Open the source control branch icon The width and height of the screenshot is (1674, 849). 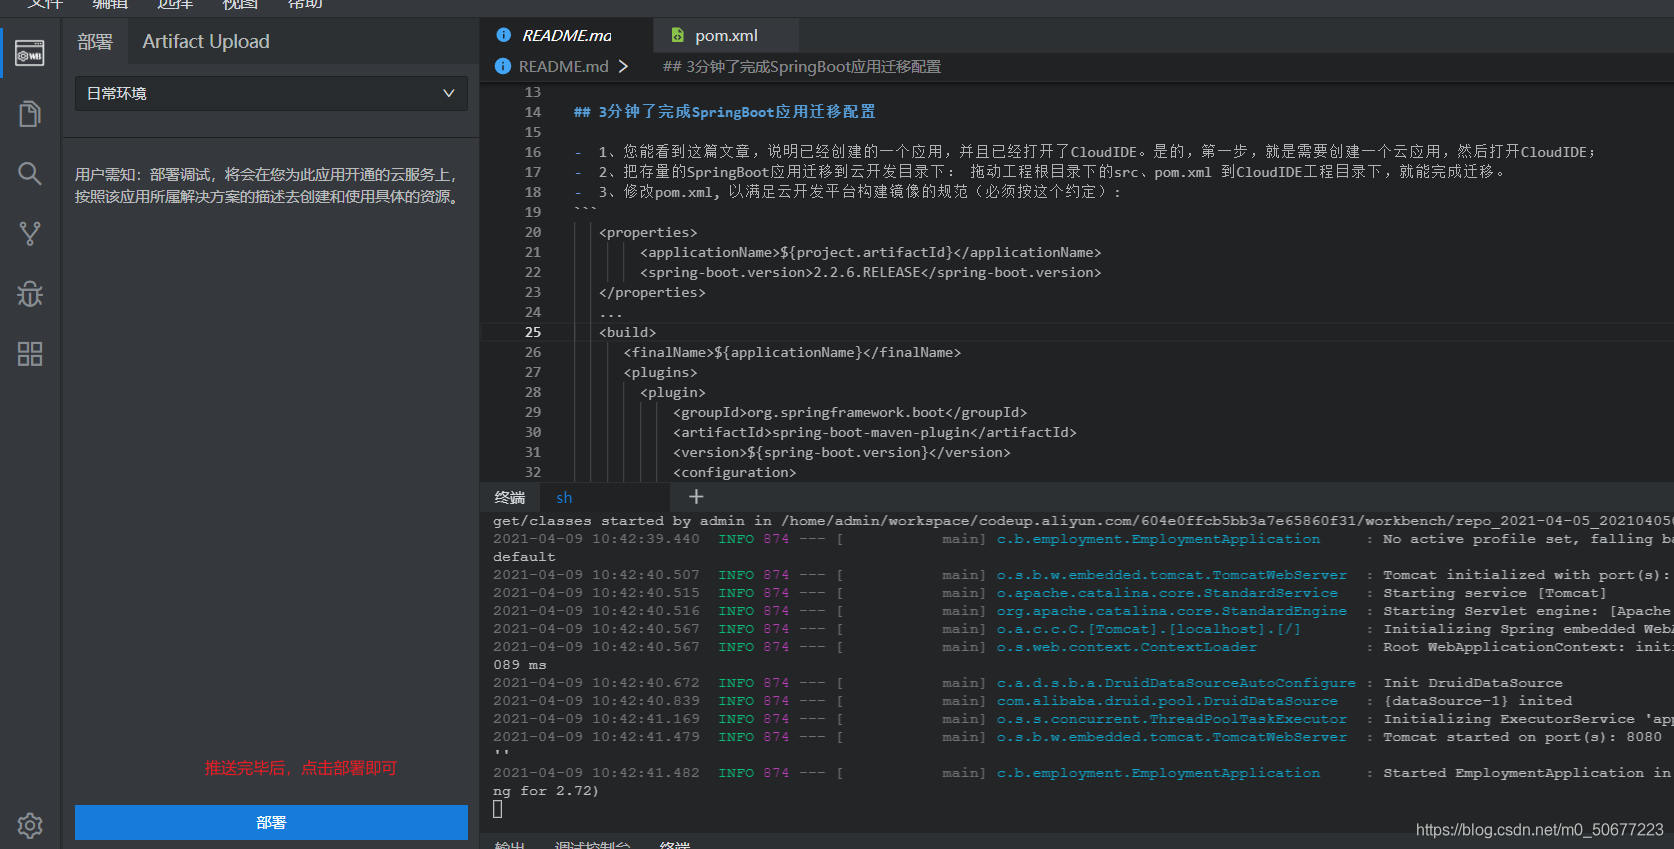click(30, 234)
